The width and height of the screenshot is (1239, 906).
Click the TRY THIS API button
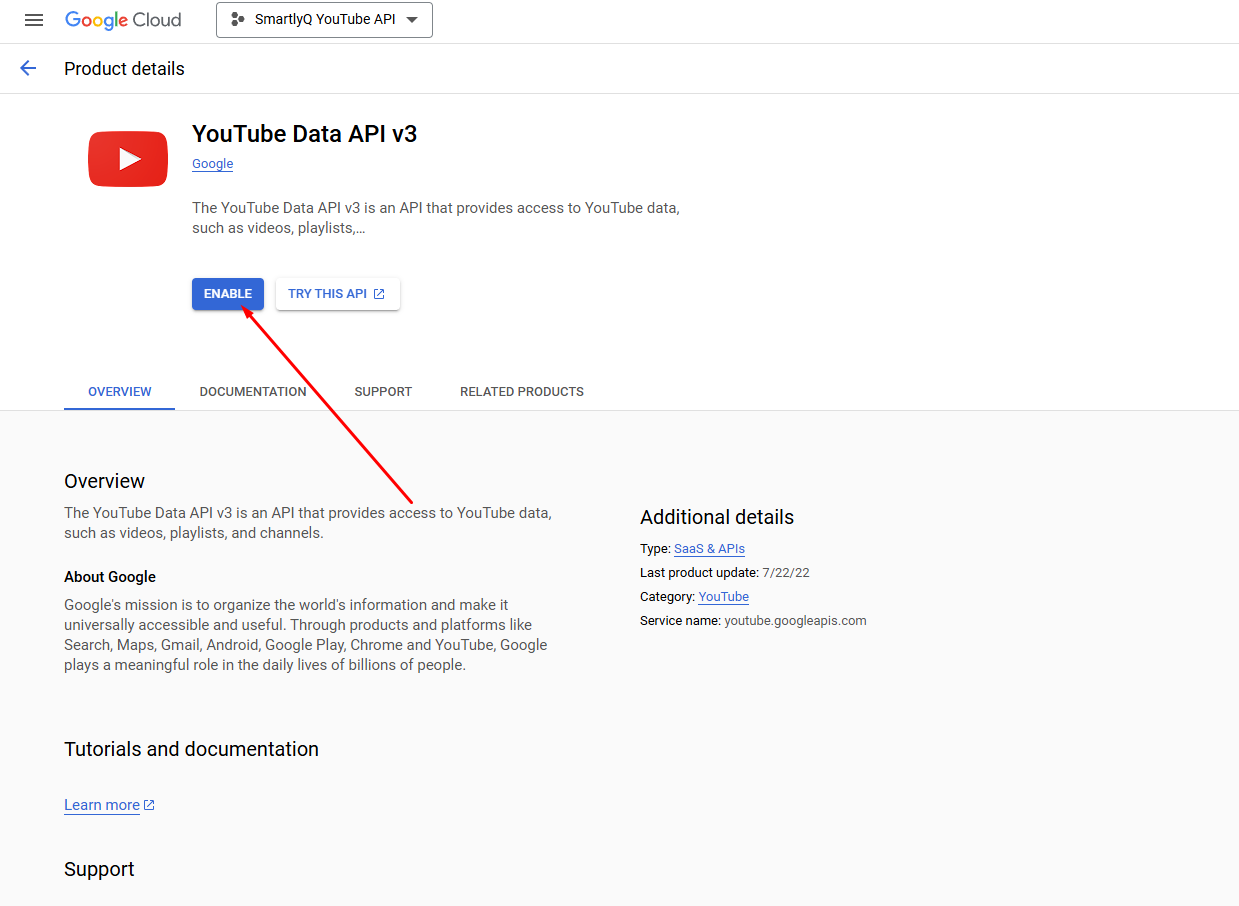tap(338, 294)
